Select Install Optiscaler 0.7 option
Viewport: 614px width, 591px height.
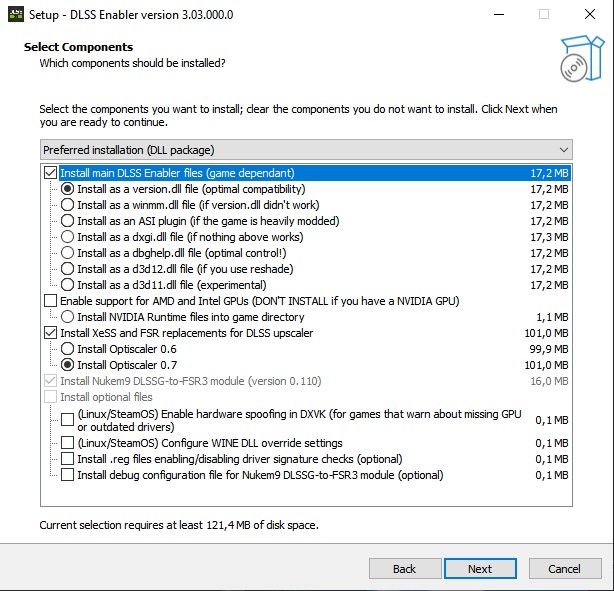click(67, 365)
